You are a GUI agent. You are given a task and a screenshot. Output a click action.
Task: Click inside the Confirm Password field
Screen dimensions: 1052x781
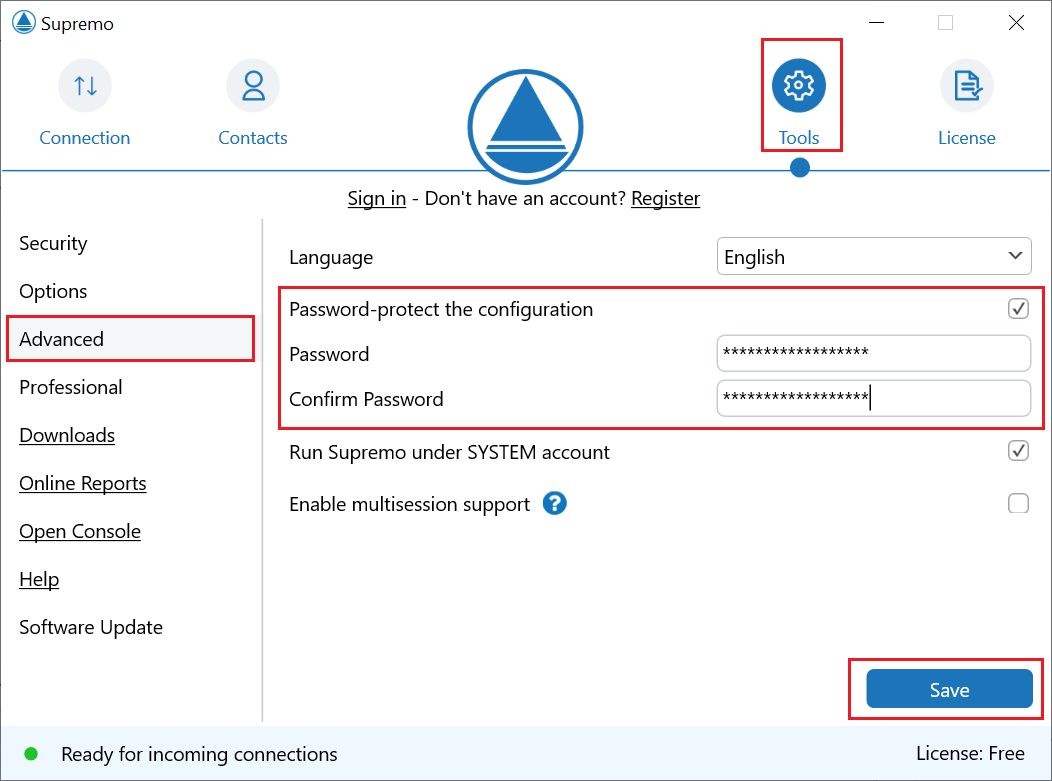874,398
